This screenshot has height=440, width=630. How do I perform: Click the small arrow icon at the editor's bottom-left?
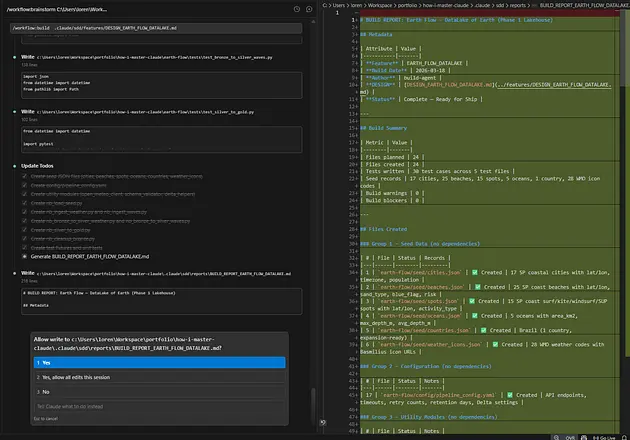pos(323,422)
